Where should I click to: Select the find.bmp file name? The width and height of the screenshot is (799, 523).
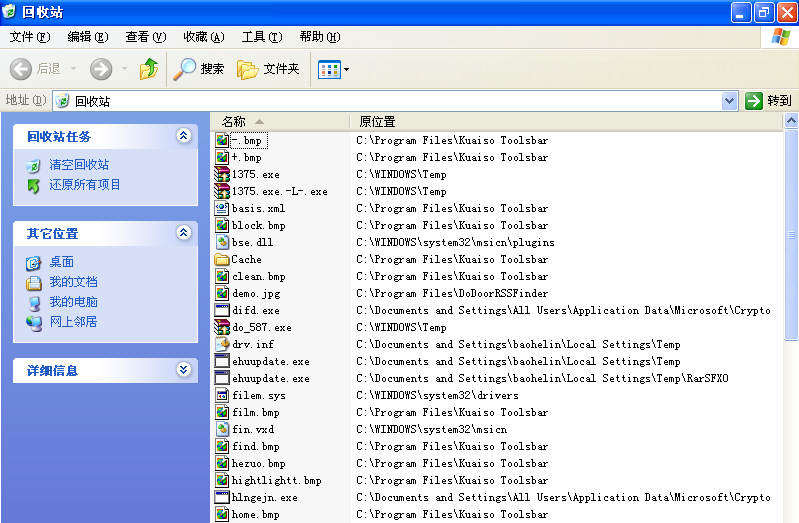coord(256,447)
